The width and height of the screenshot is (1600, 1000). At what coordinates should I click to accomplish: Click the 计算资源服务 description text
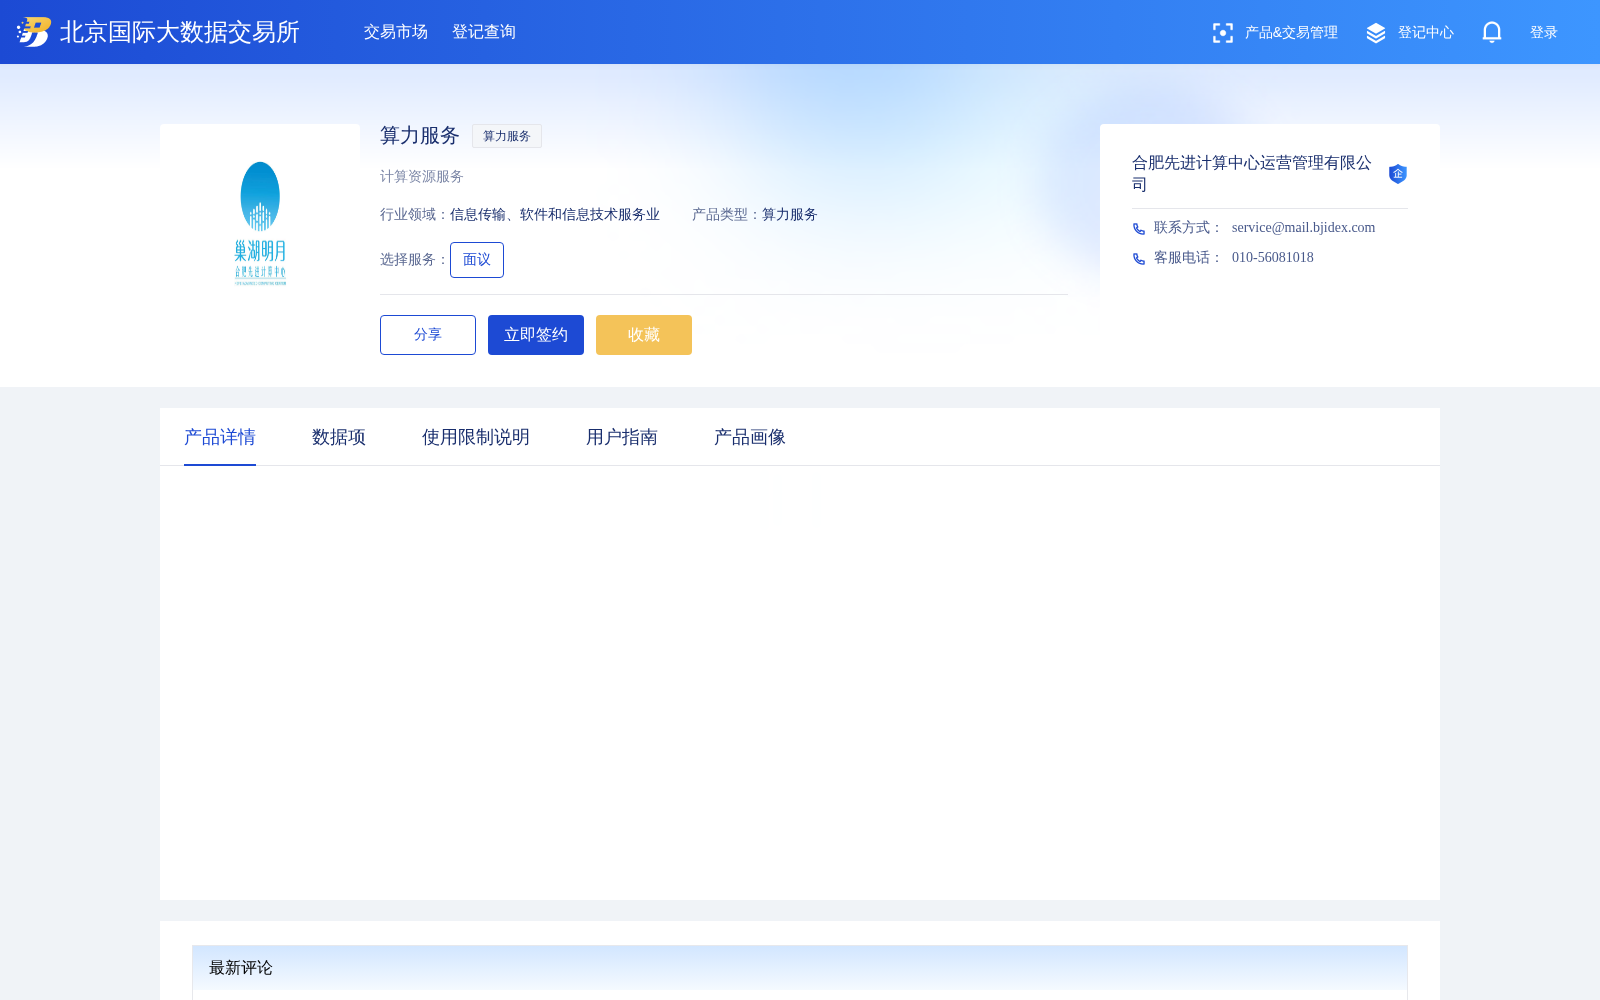tap(422, 177)
